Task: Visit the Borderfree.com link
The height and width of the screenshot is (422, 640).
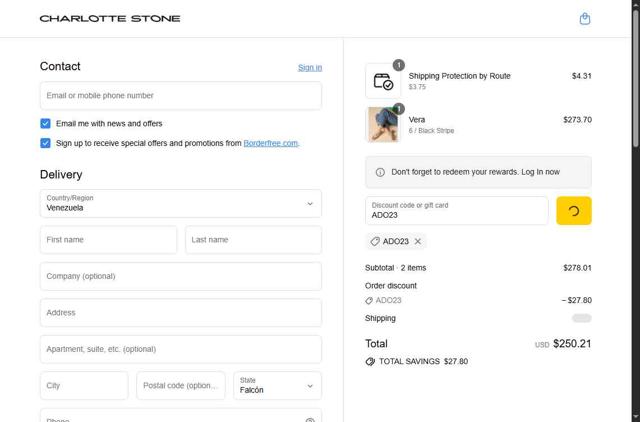Action: 271,143
